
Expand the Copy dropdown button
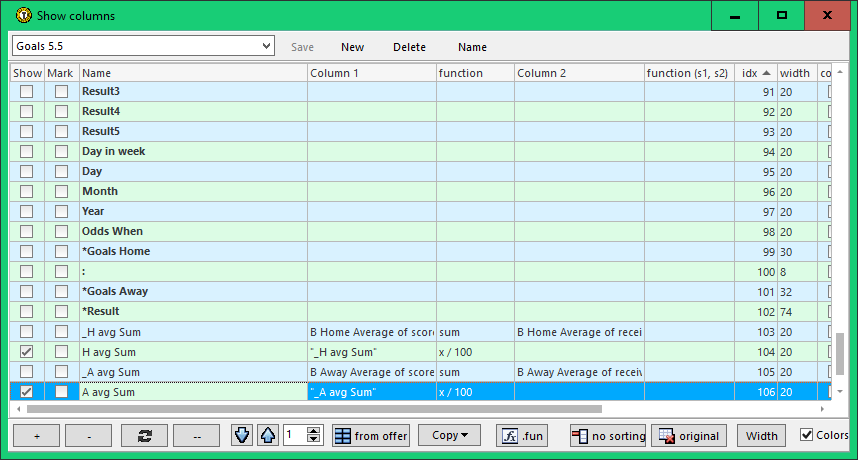pos(449,436)
